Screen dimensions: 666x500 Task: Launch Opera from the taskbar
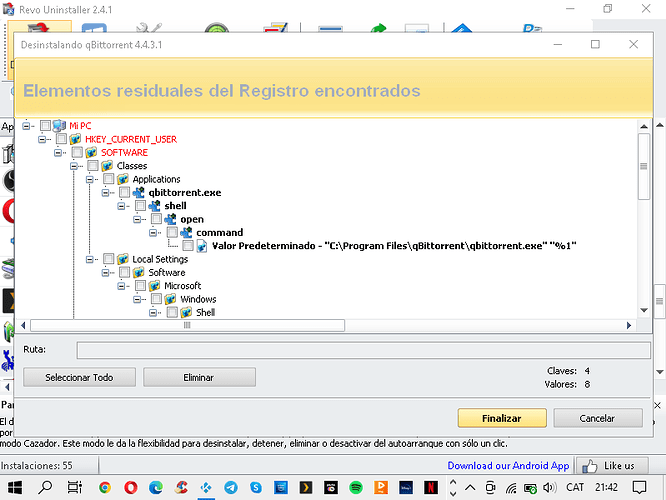pyautogui.click(x=130, y=487)
